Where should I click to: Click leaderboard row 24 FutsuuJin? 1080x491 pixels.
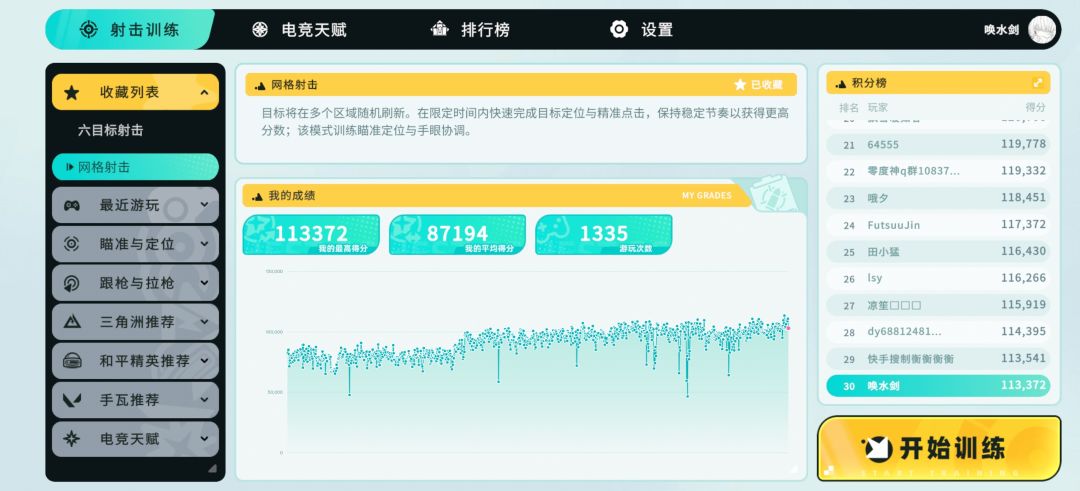tap(938, 225)
